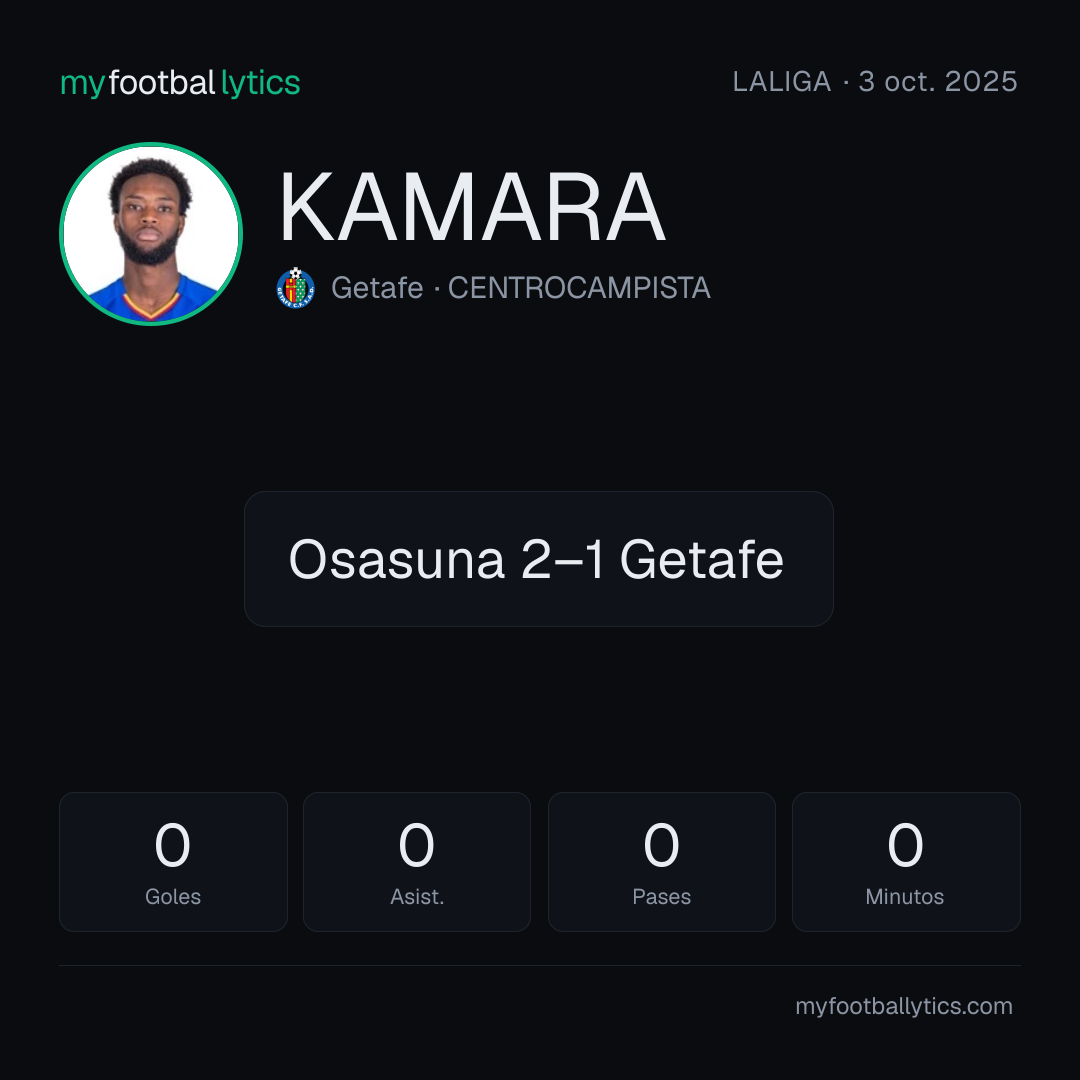Click the Getafe club crest icon

295,288
